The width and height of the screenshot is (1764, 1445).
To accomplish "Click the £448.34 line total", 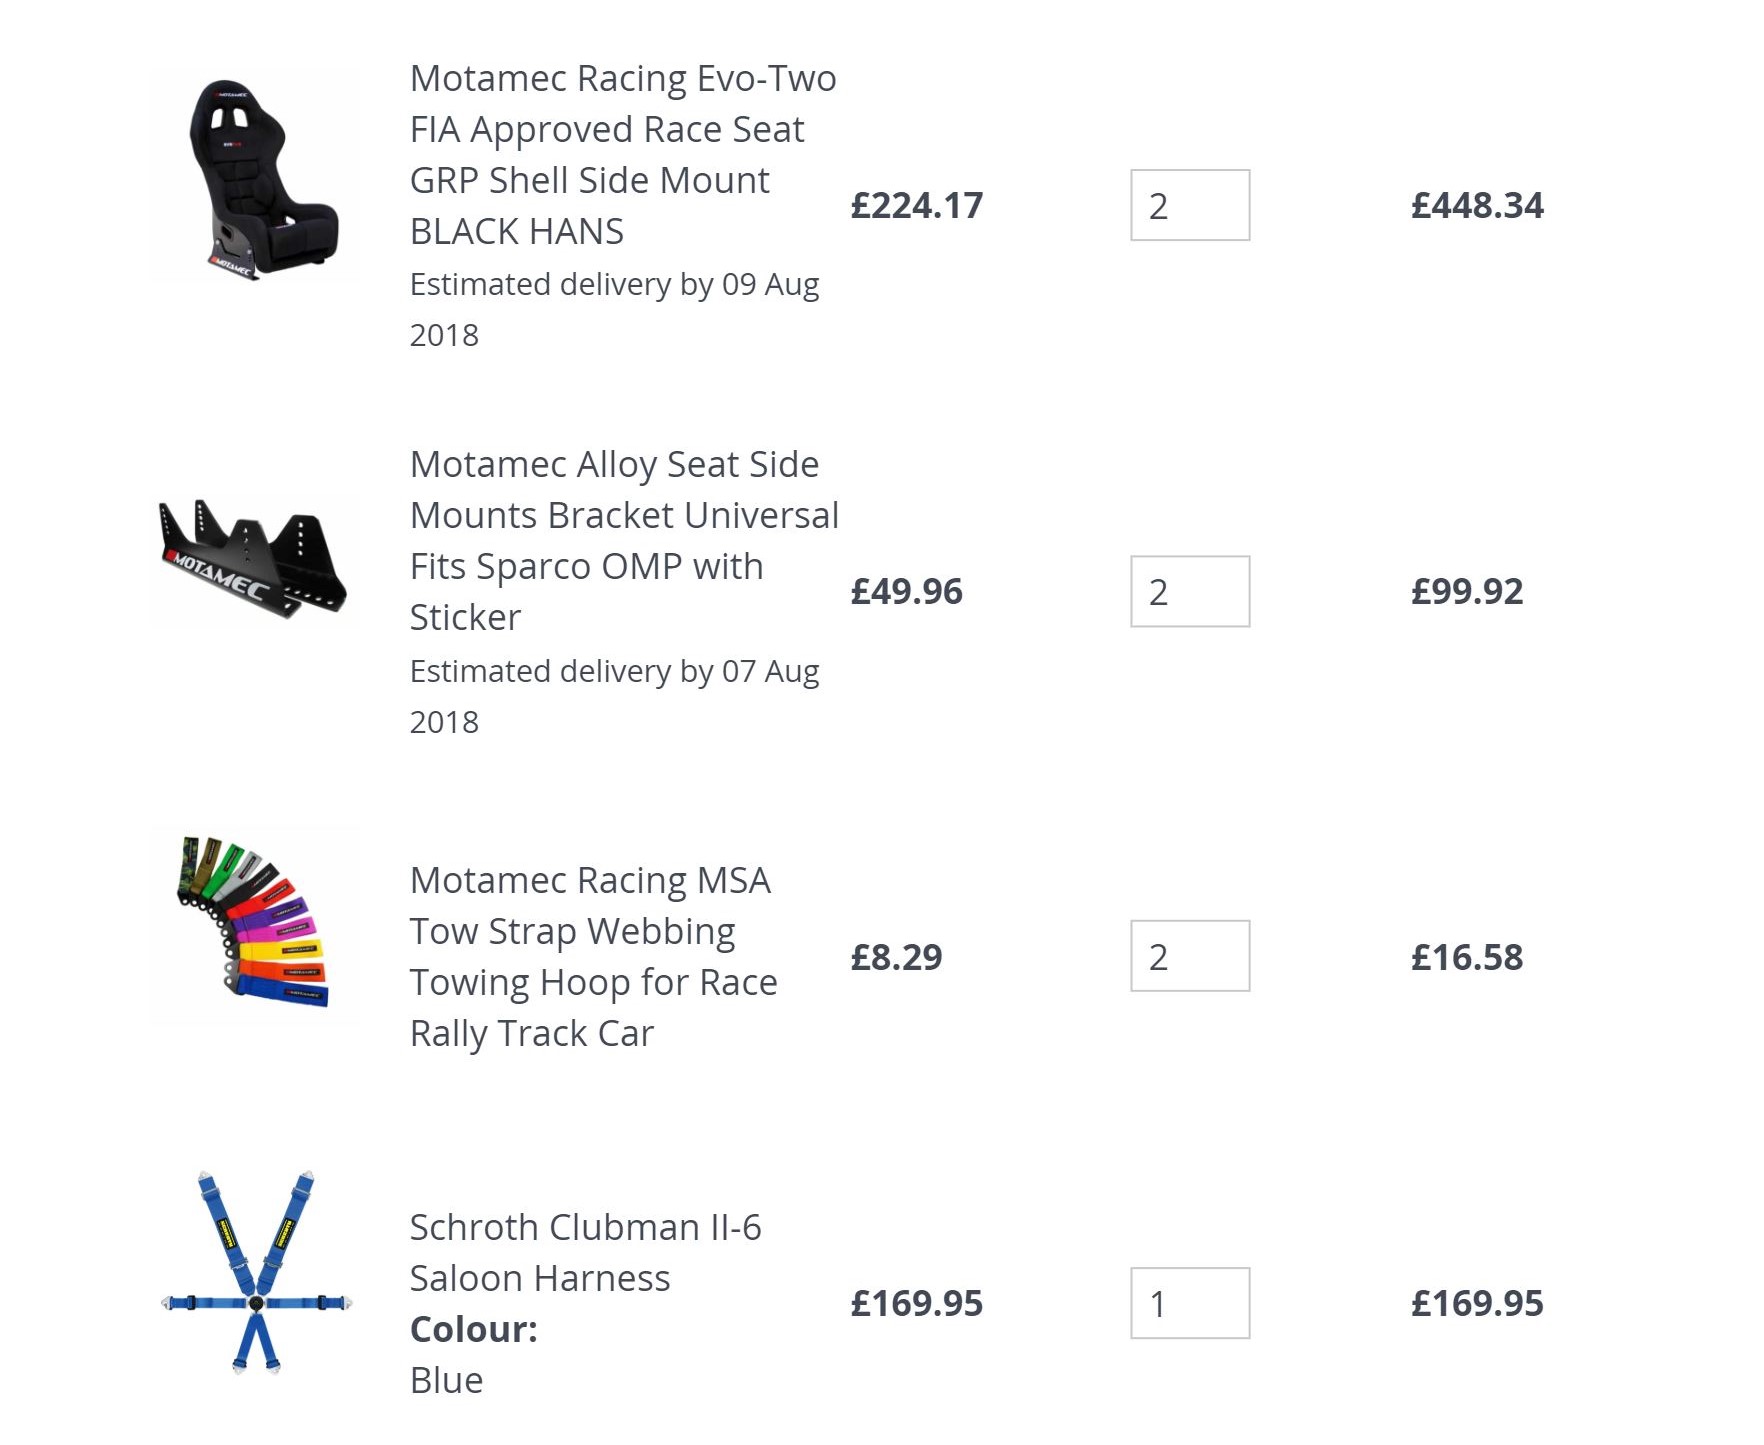I will tap(1477, 205).
